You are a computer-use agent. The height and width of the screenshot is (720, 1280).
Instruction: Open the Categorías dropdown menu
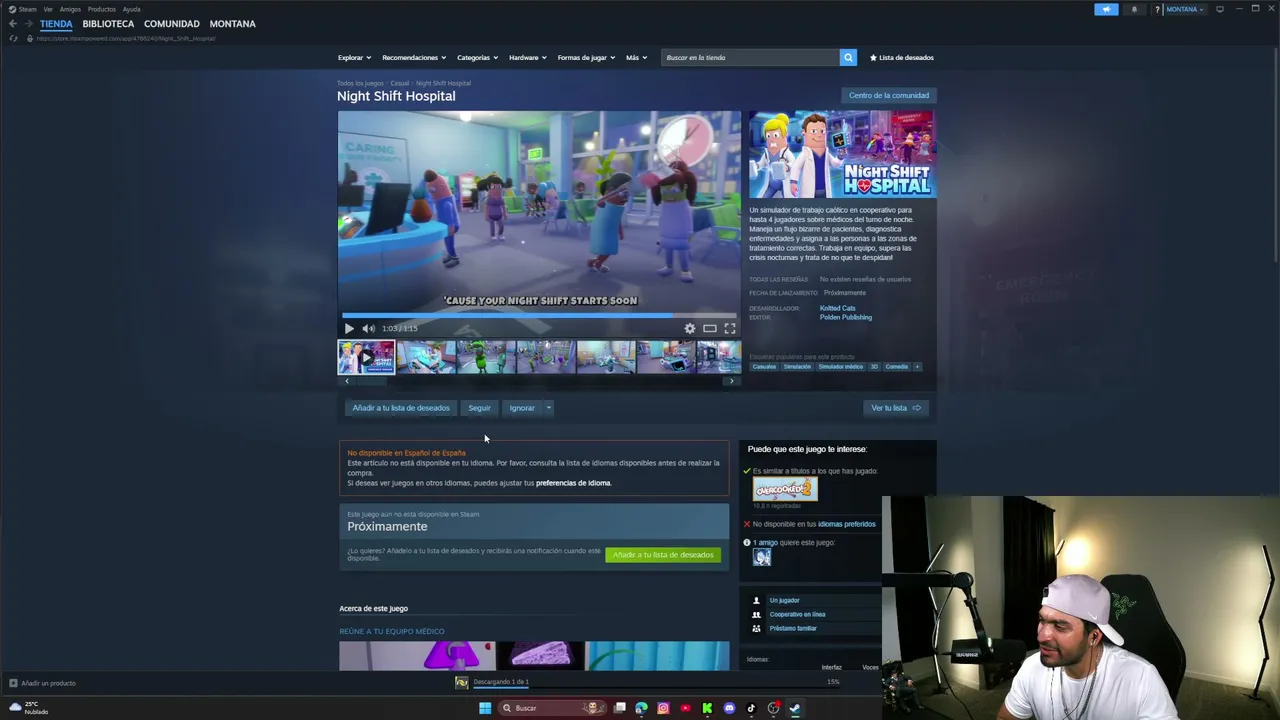click(x=478, y=57)
